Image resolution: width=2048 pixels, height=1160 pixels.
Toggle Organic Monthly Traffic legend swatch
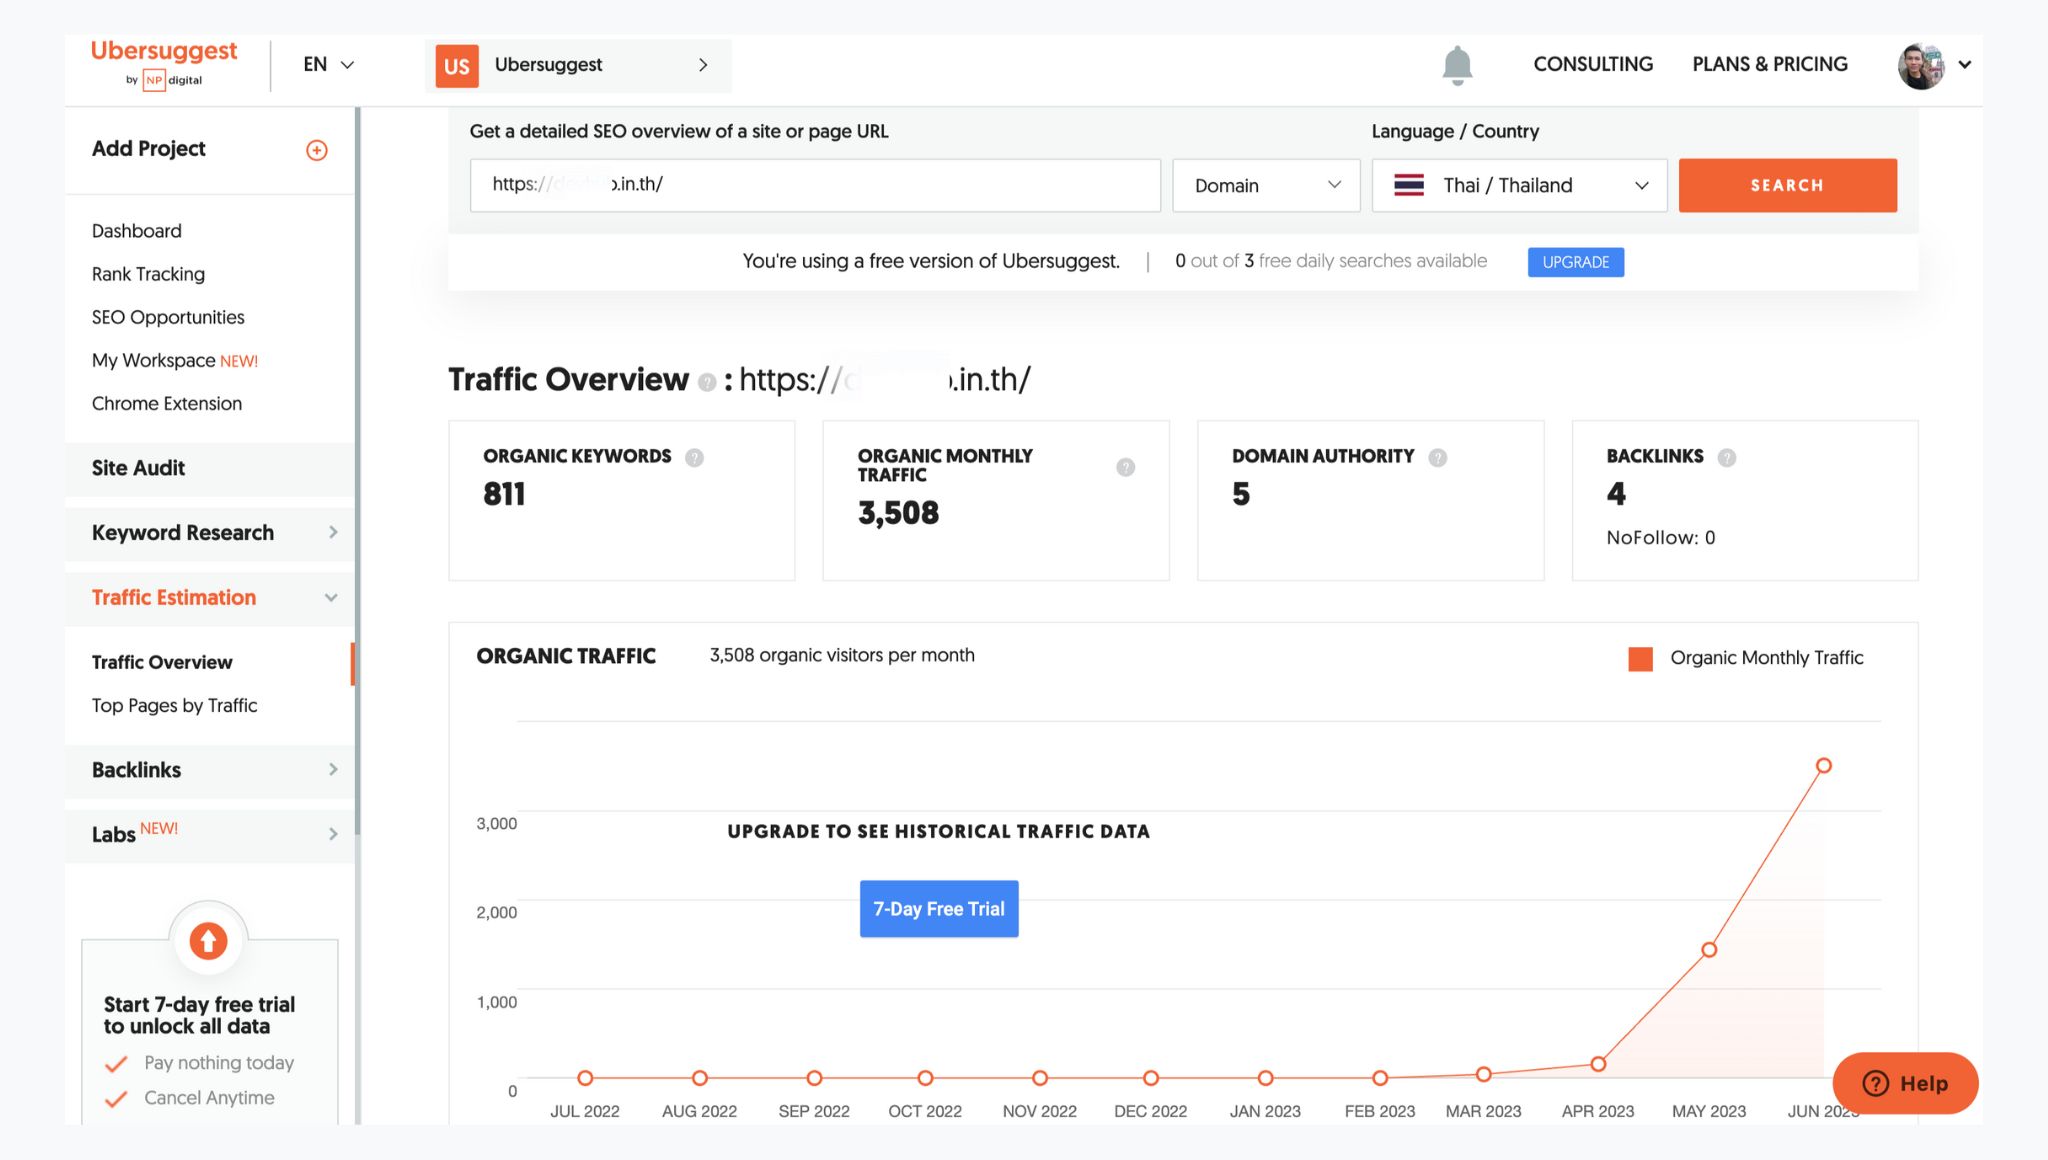[1640, 659]
